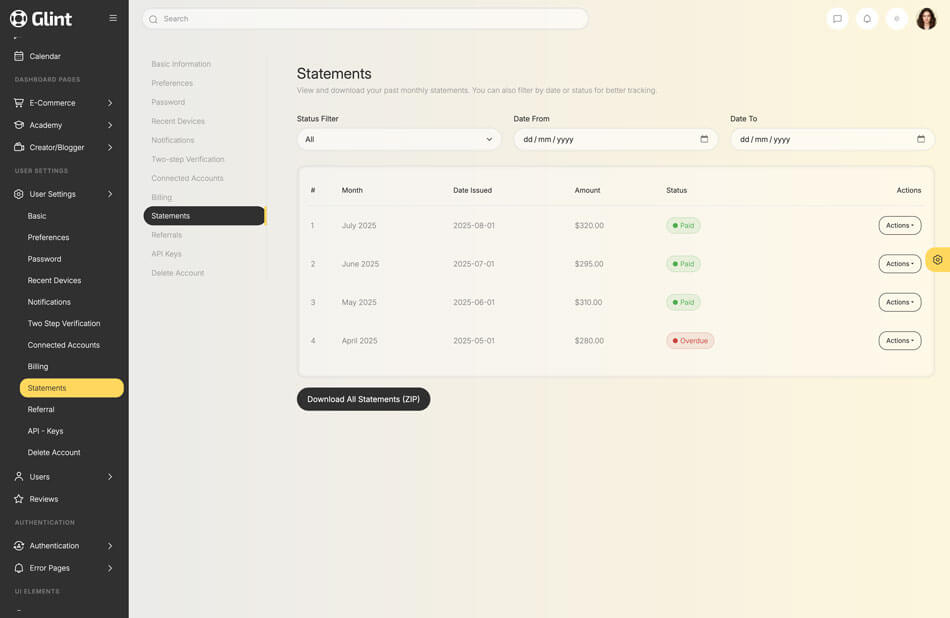The image size is (950, 618).
Task: Click the Reviews star icon in sidebar
Action: (x=19, y=499)
